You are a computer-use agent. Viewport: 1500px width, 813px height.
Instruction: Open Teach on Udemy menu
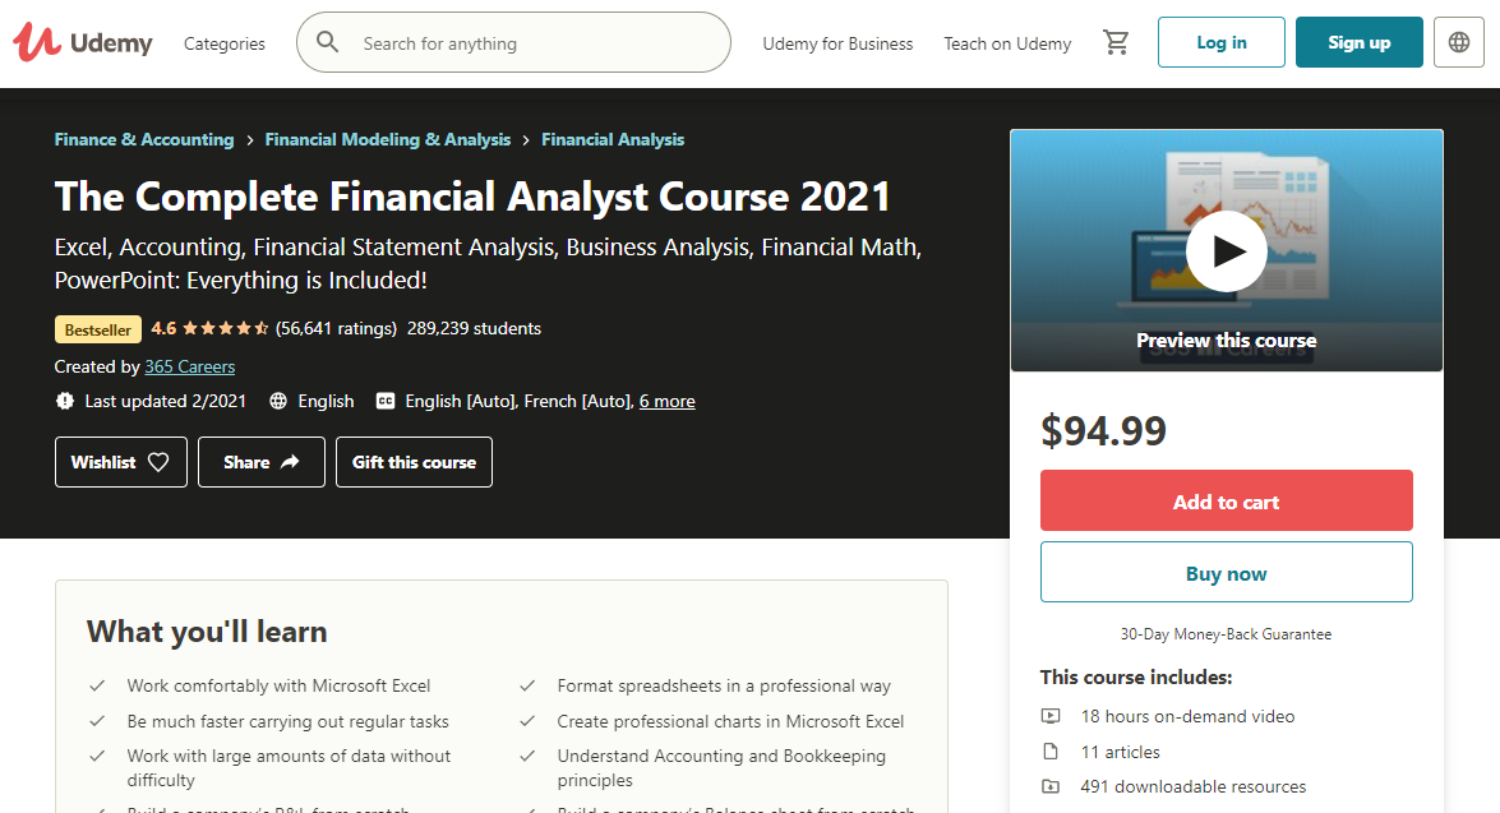click(x=1007, y=44)
